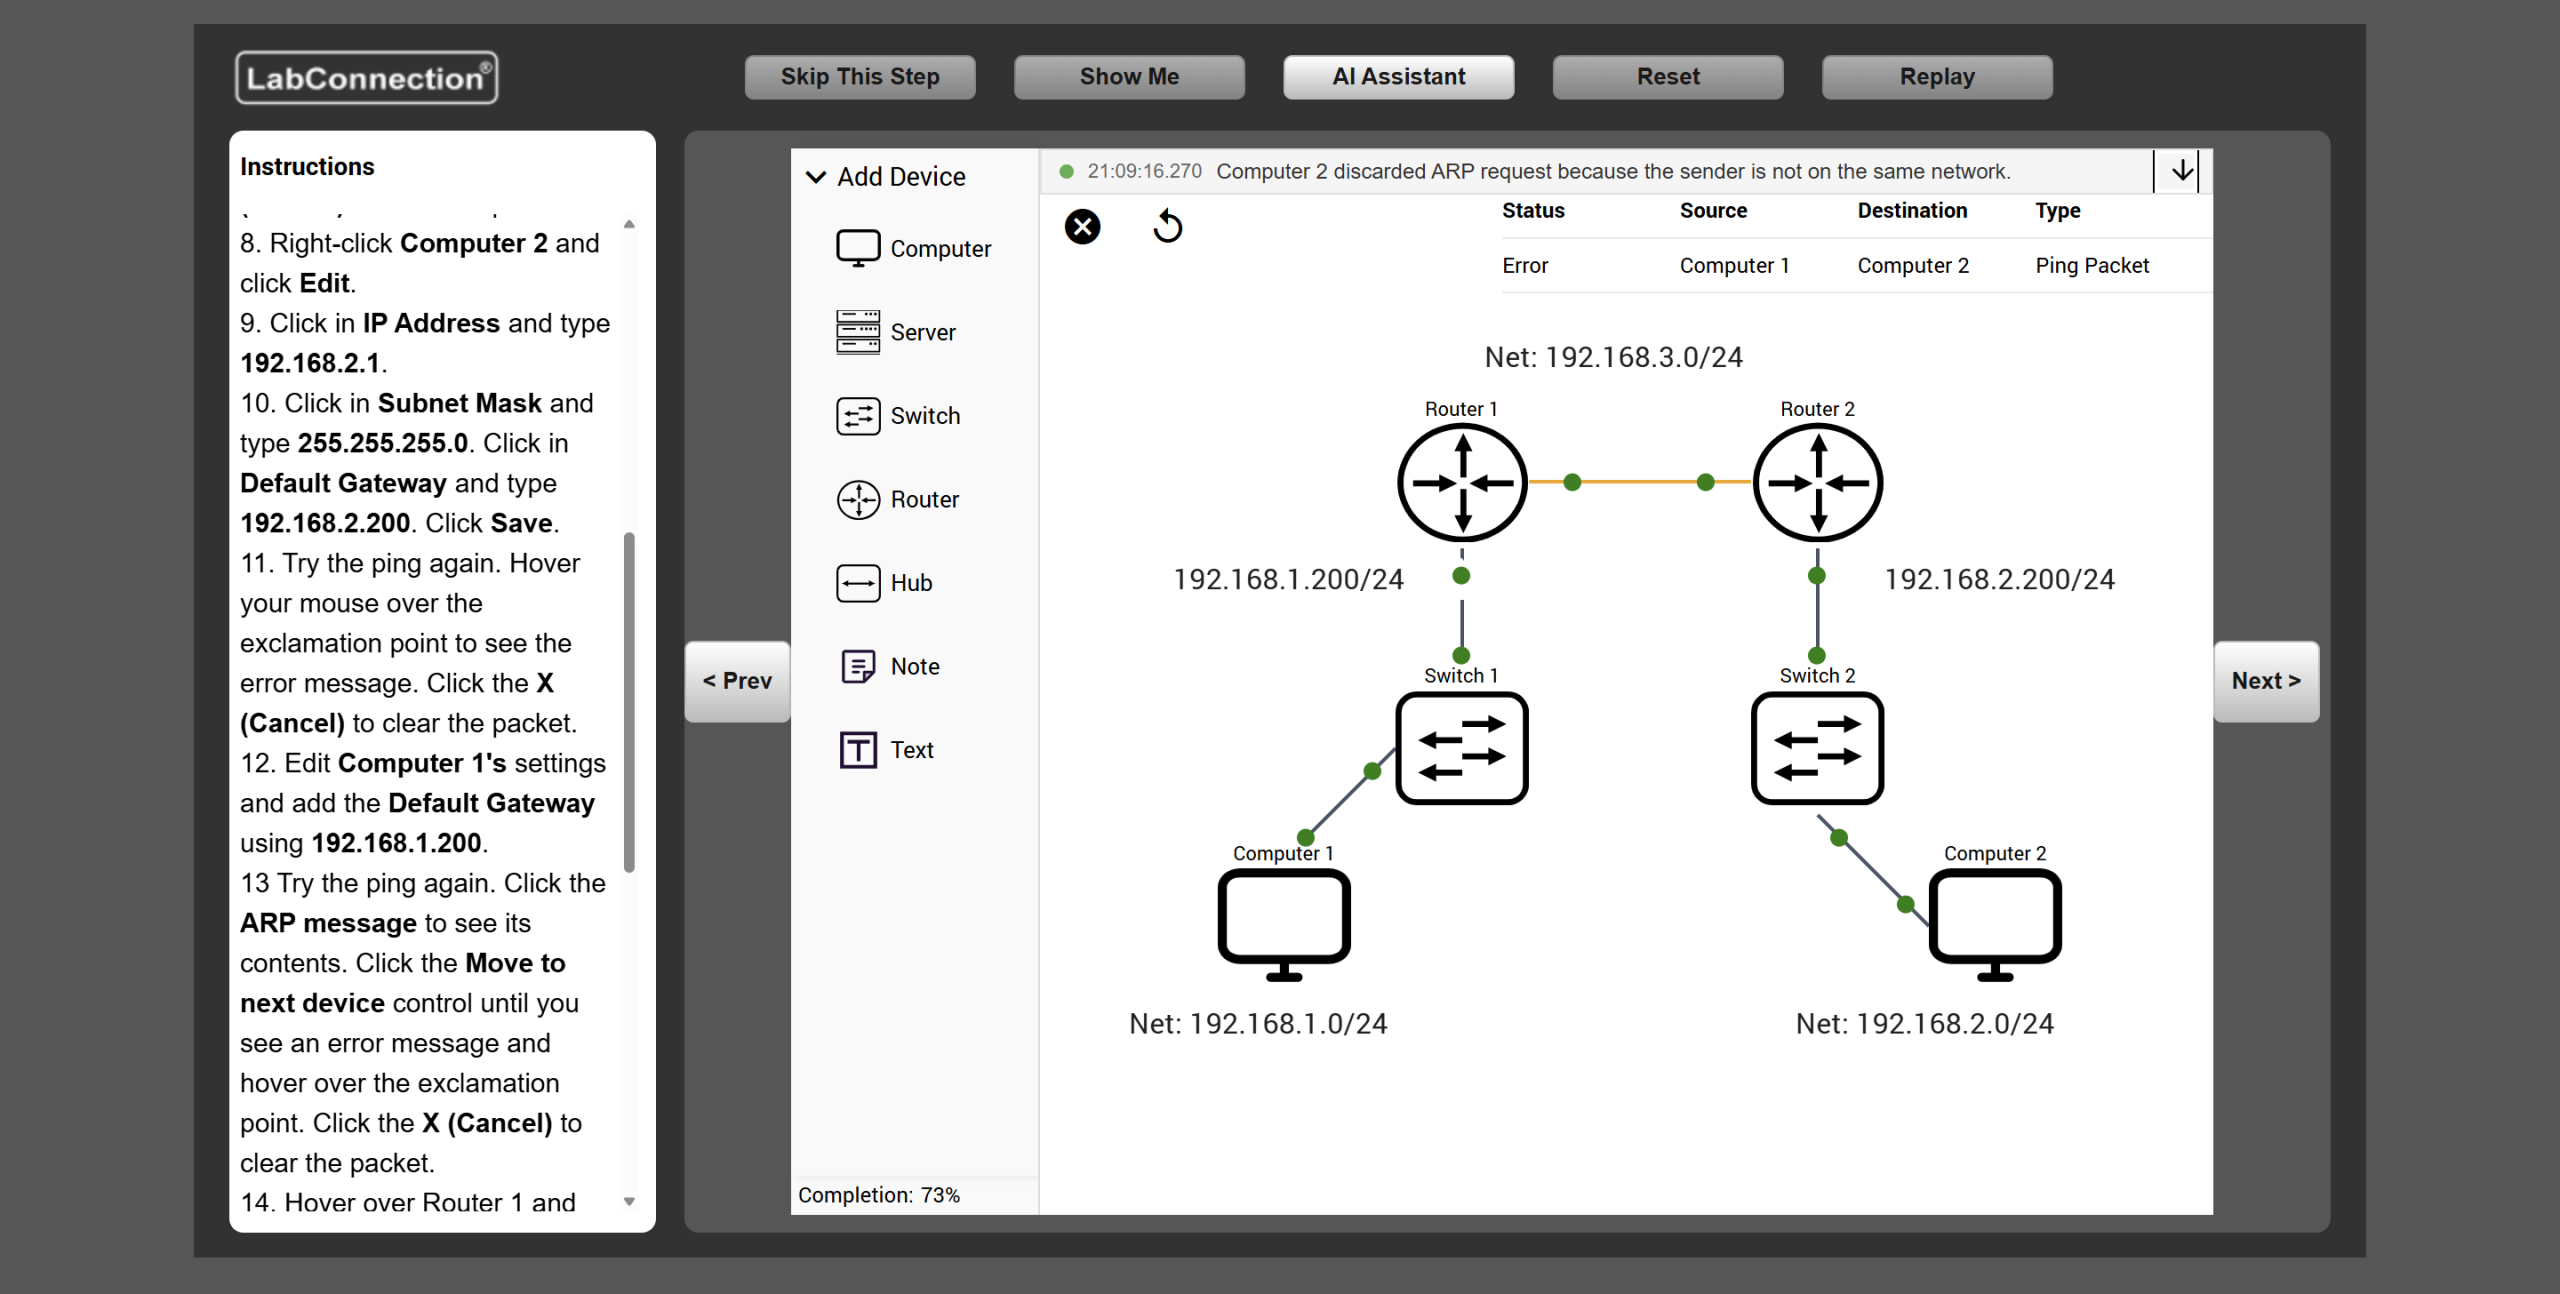This screenshot has height=1294, width=2560.
Task: Click the Router 1 icon on canvas
Action: pyautogui.click(x=1461, y=483)
